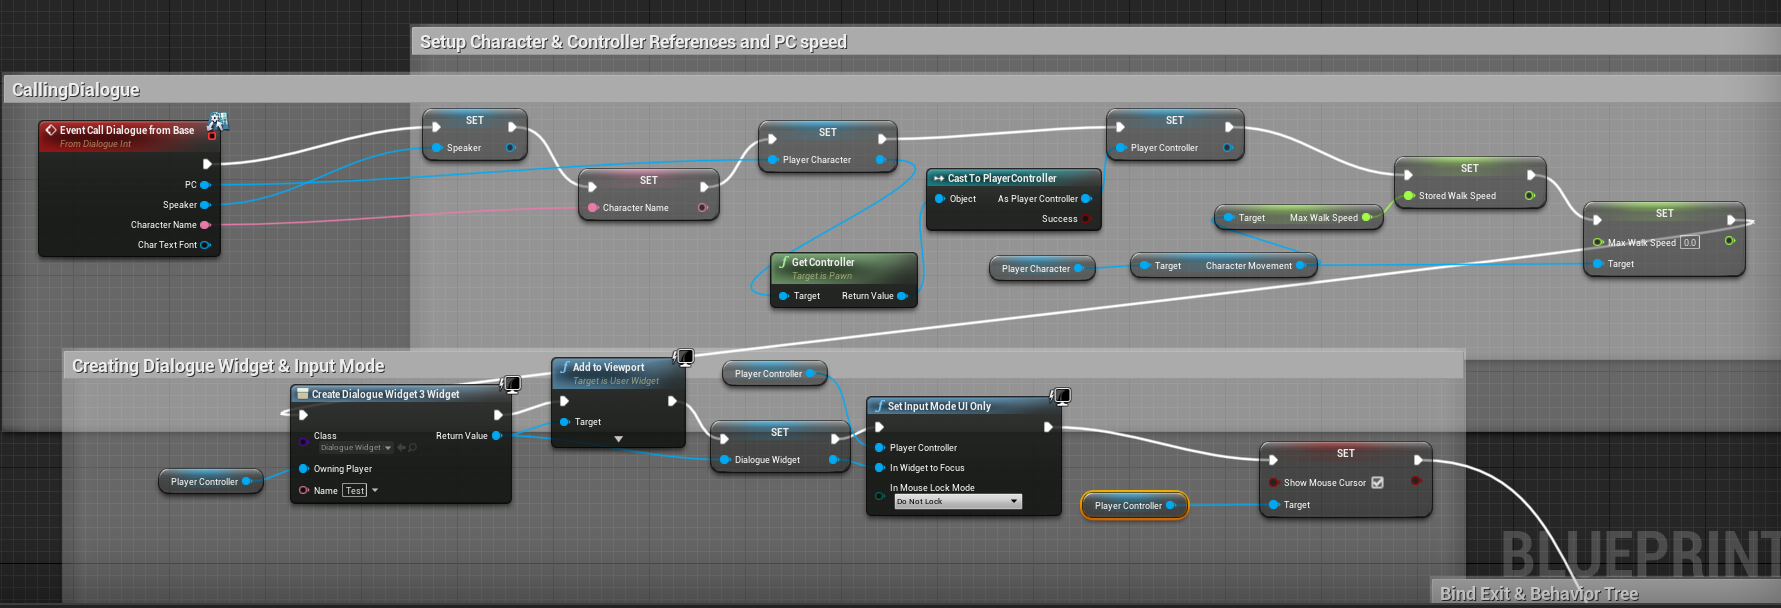Select Player Controller getter feeding Owning Player
The width and height of the screenshot is (1781, 608).
click(x=210, y=482)
